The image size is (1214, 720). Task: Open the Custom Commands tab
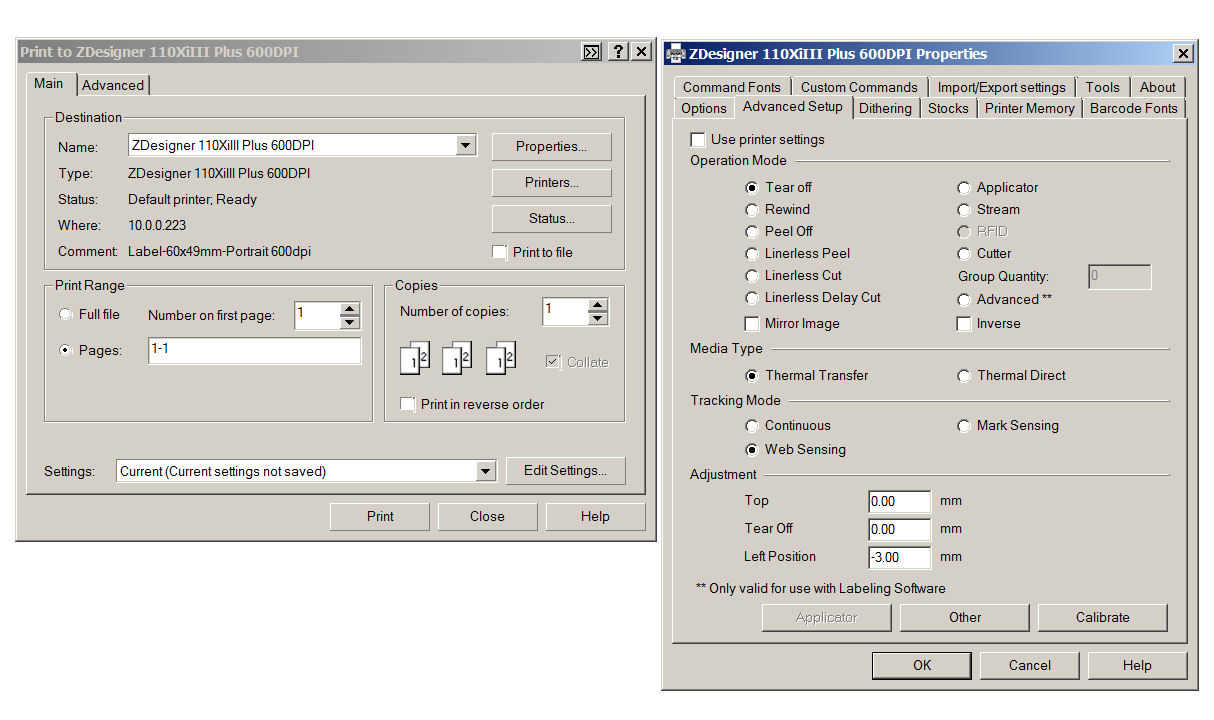(859, 87)
